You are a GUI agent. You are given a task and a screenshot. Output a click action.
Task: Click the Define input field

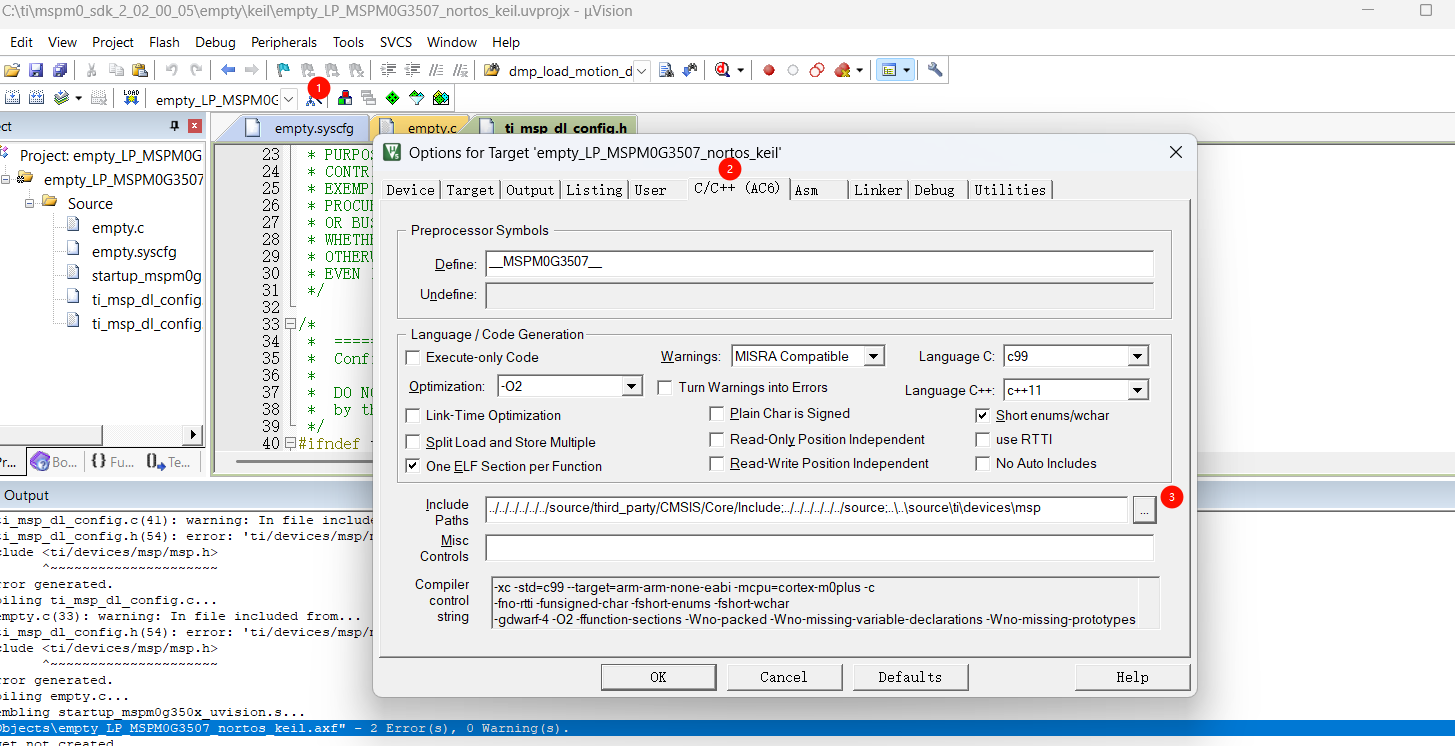818,264
